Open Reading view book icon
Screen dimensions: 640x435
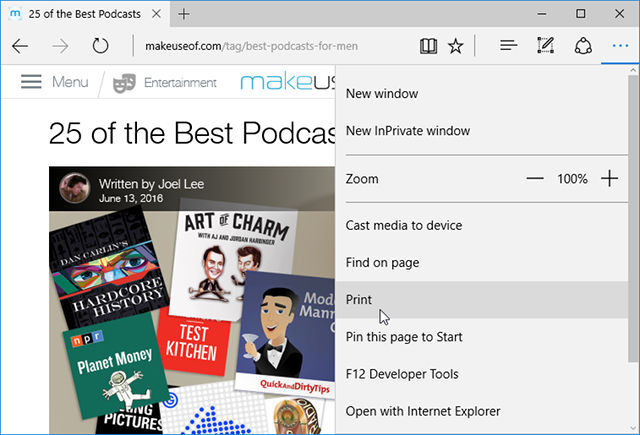(x=428, y=46)
